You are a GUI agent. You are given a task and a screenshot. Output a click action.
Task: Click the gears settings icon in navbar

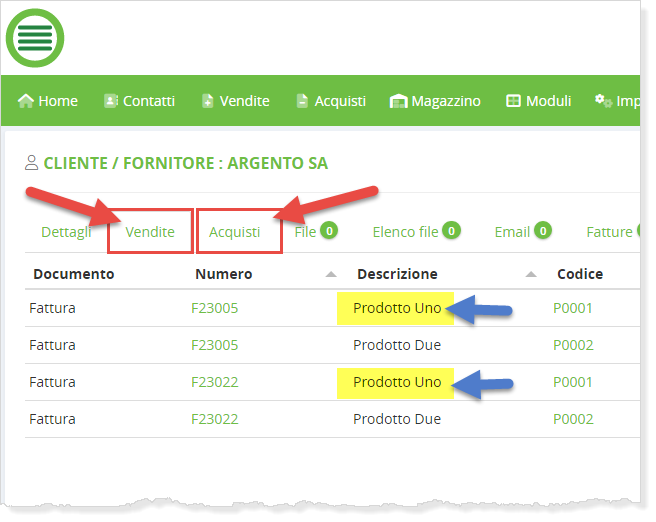coord(603,101)
